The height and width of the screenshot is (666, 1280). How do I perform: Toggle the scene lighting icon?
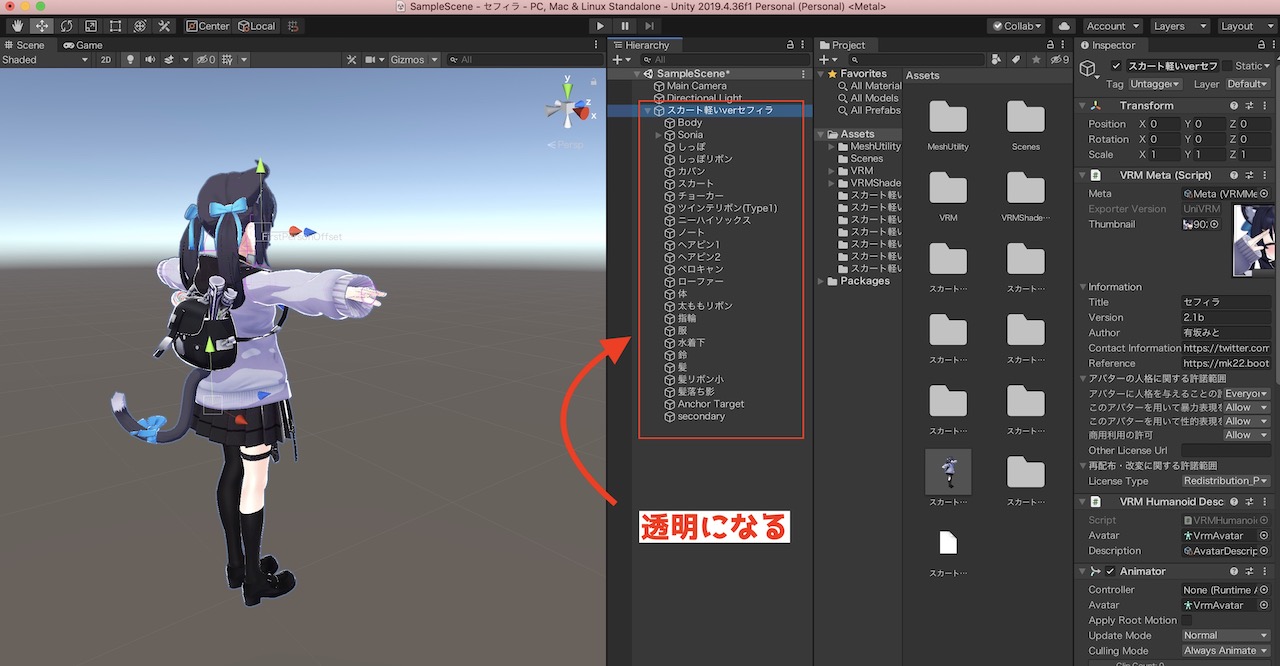click(x=130, y=59)
